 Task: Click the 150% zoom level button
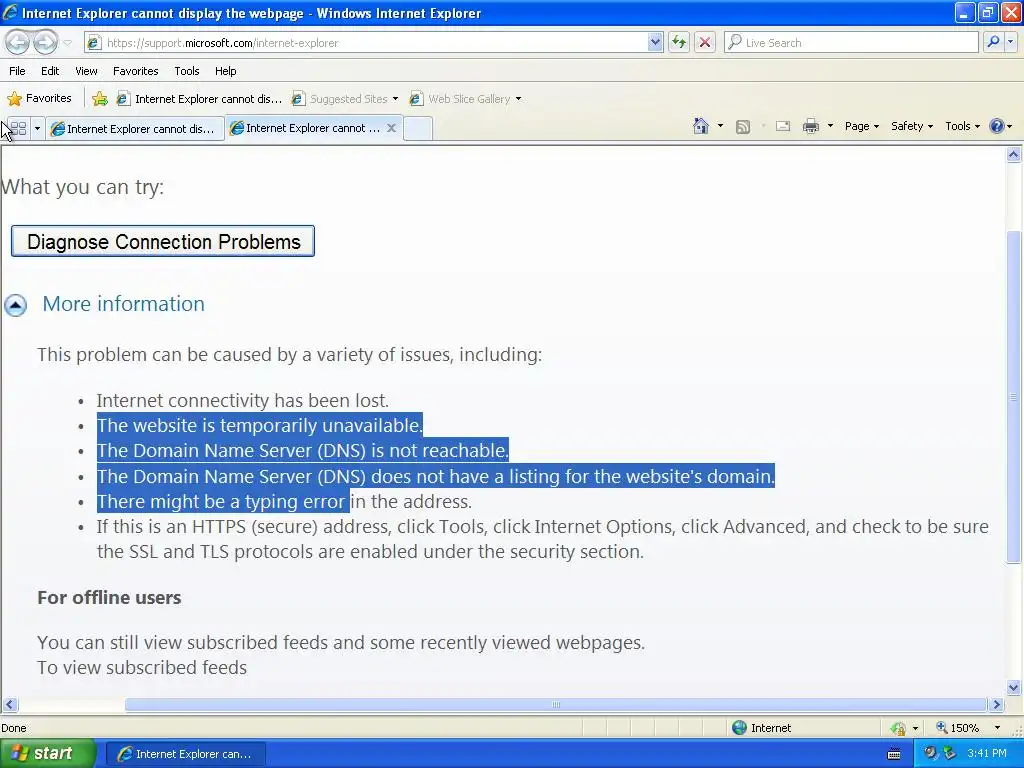[957, 728]
